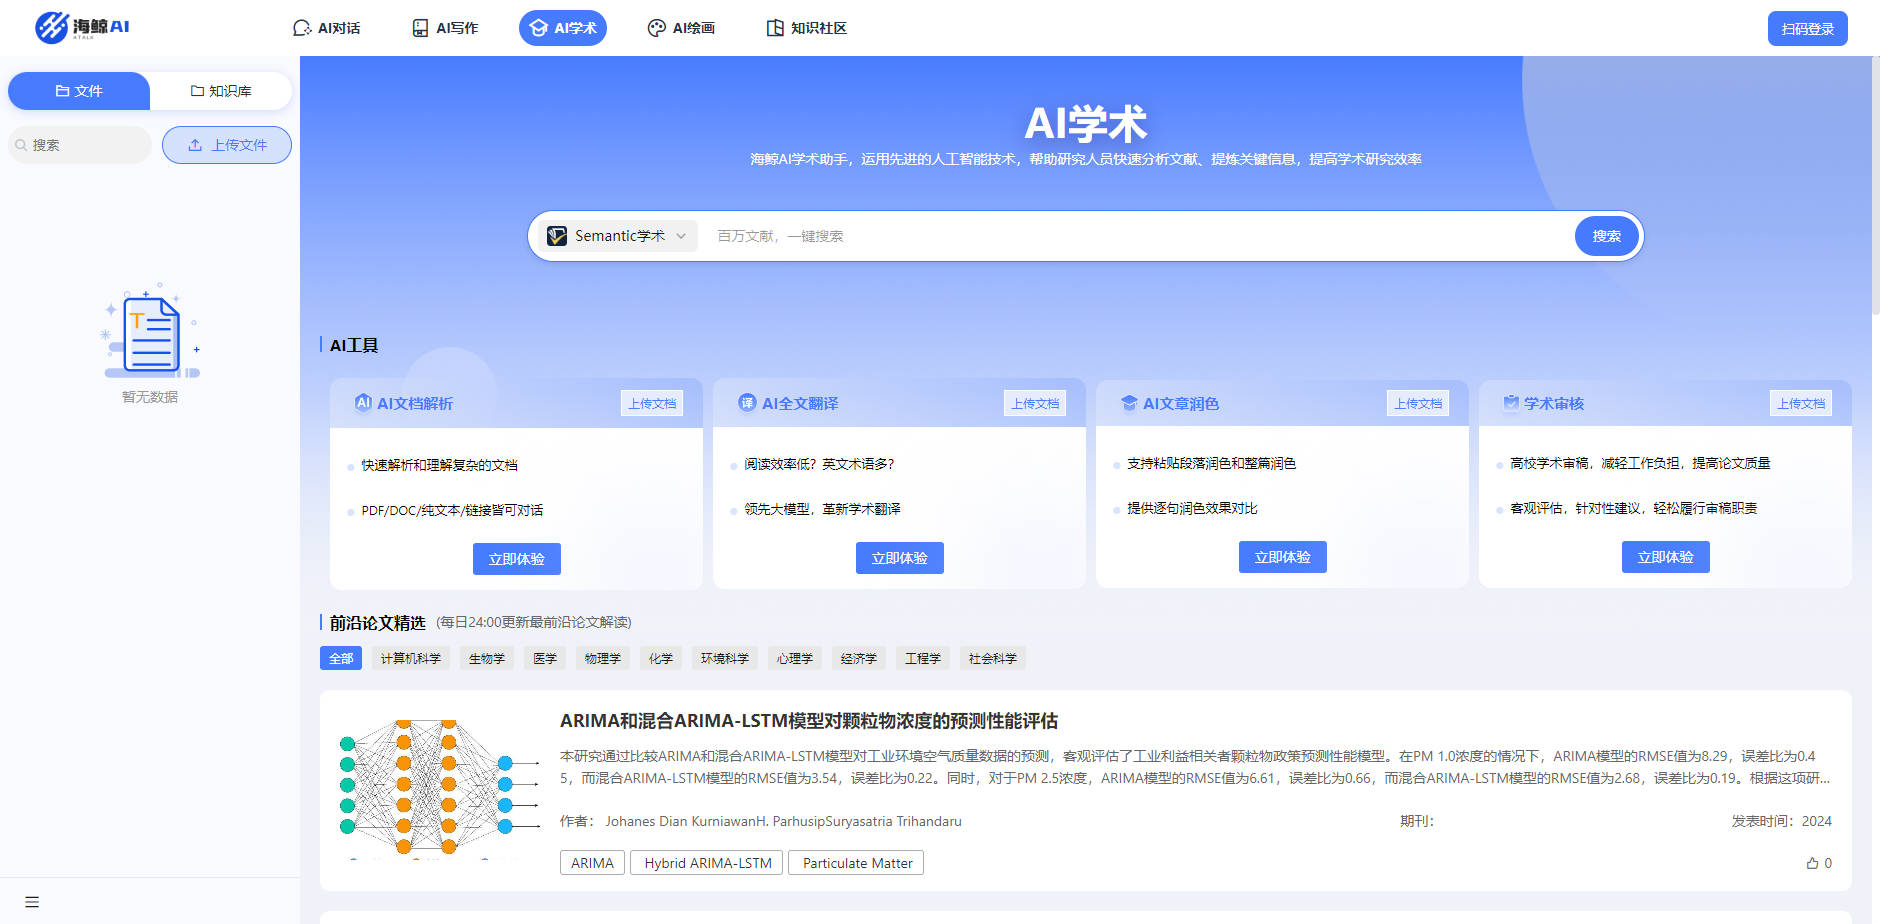The width and height of the screenshot is (1880, 924).
Task: Click the 知识社区 book icon
Action: click(x=775, y=28)
